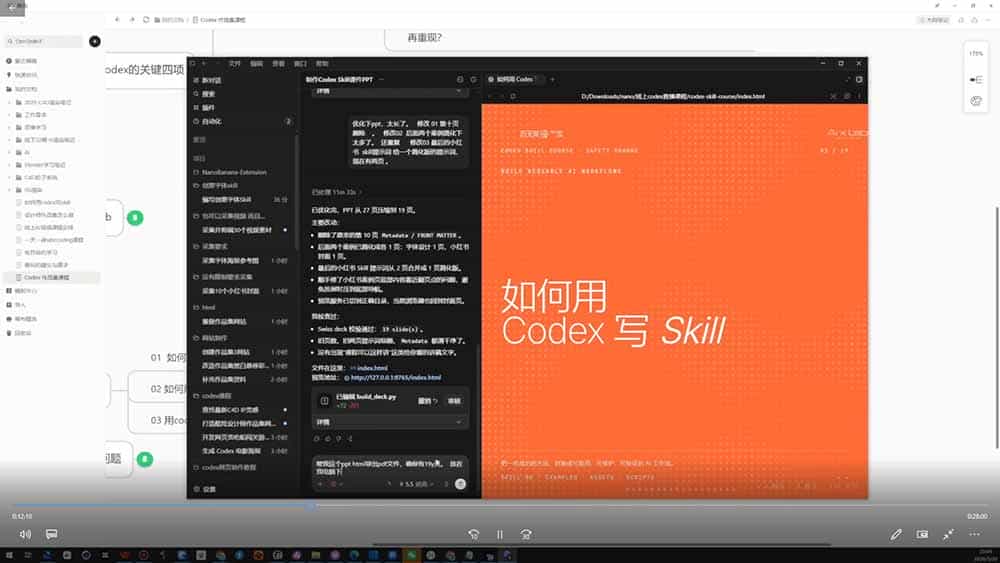This screenshot has width=1000, height=563.
Task: Click 审核 on build_deck.py card
Action: [454, 401]
